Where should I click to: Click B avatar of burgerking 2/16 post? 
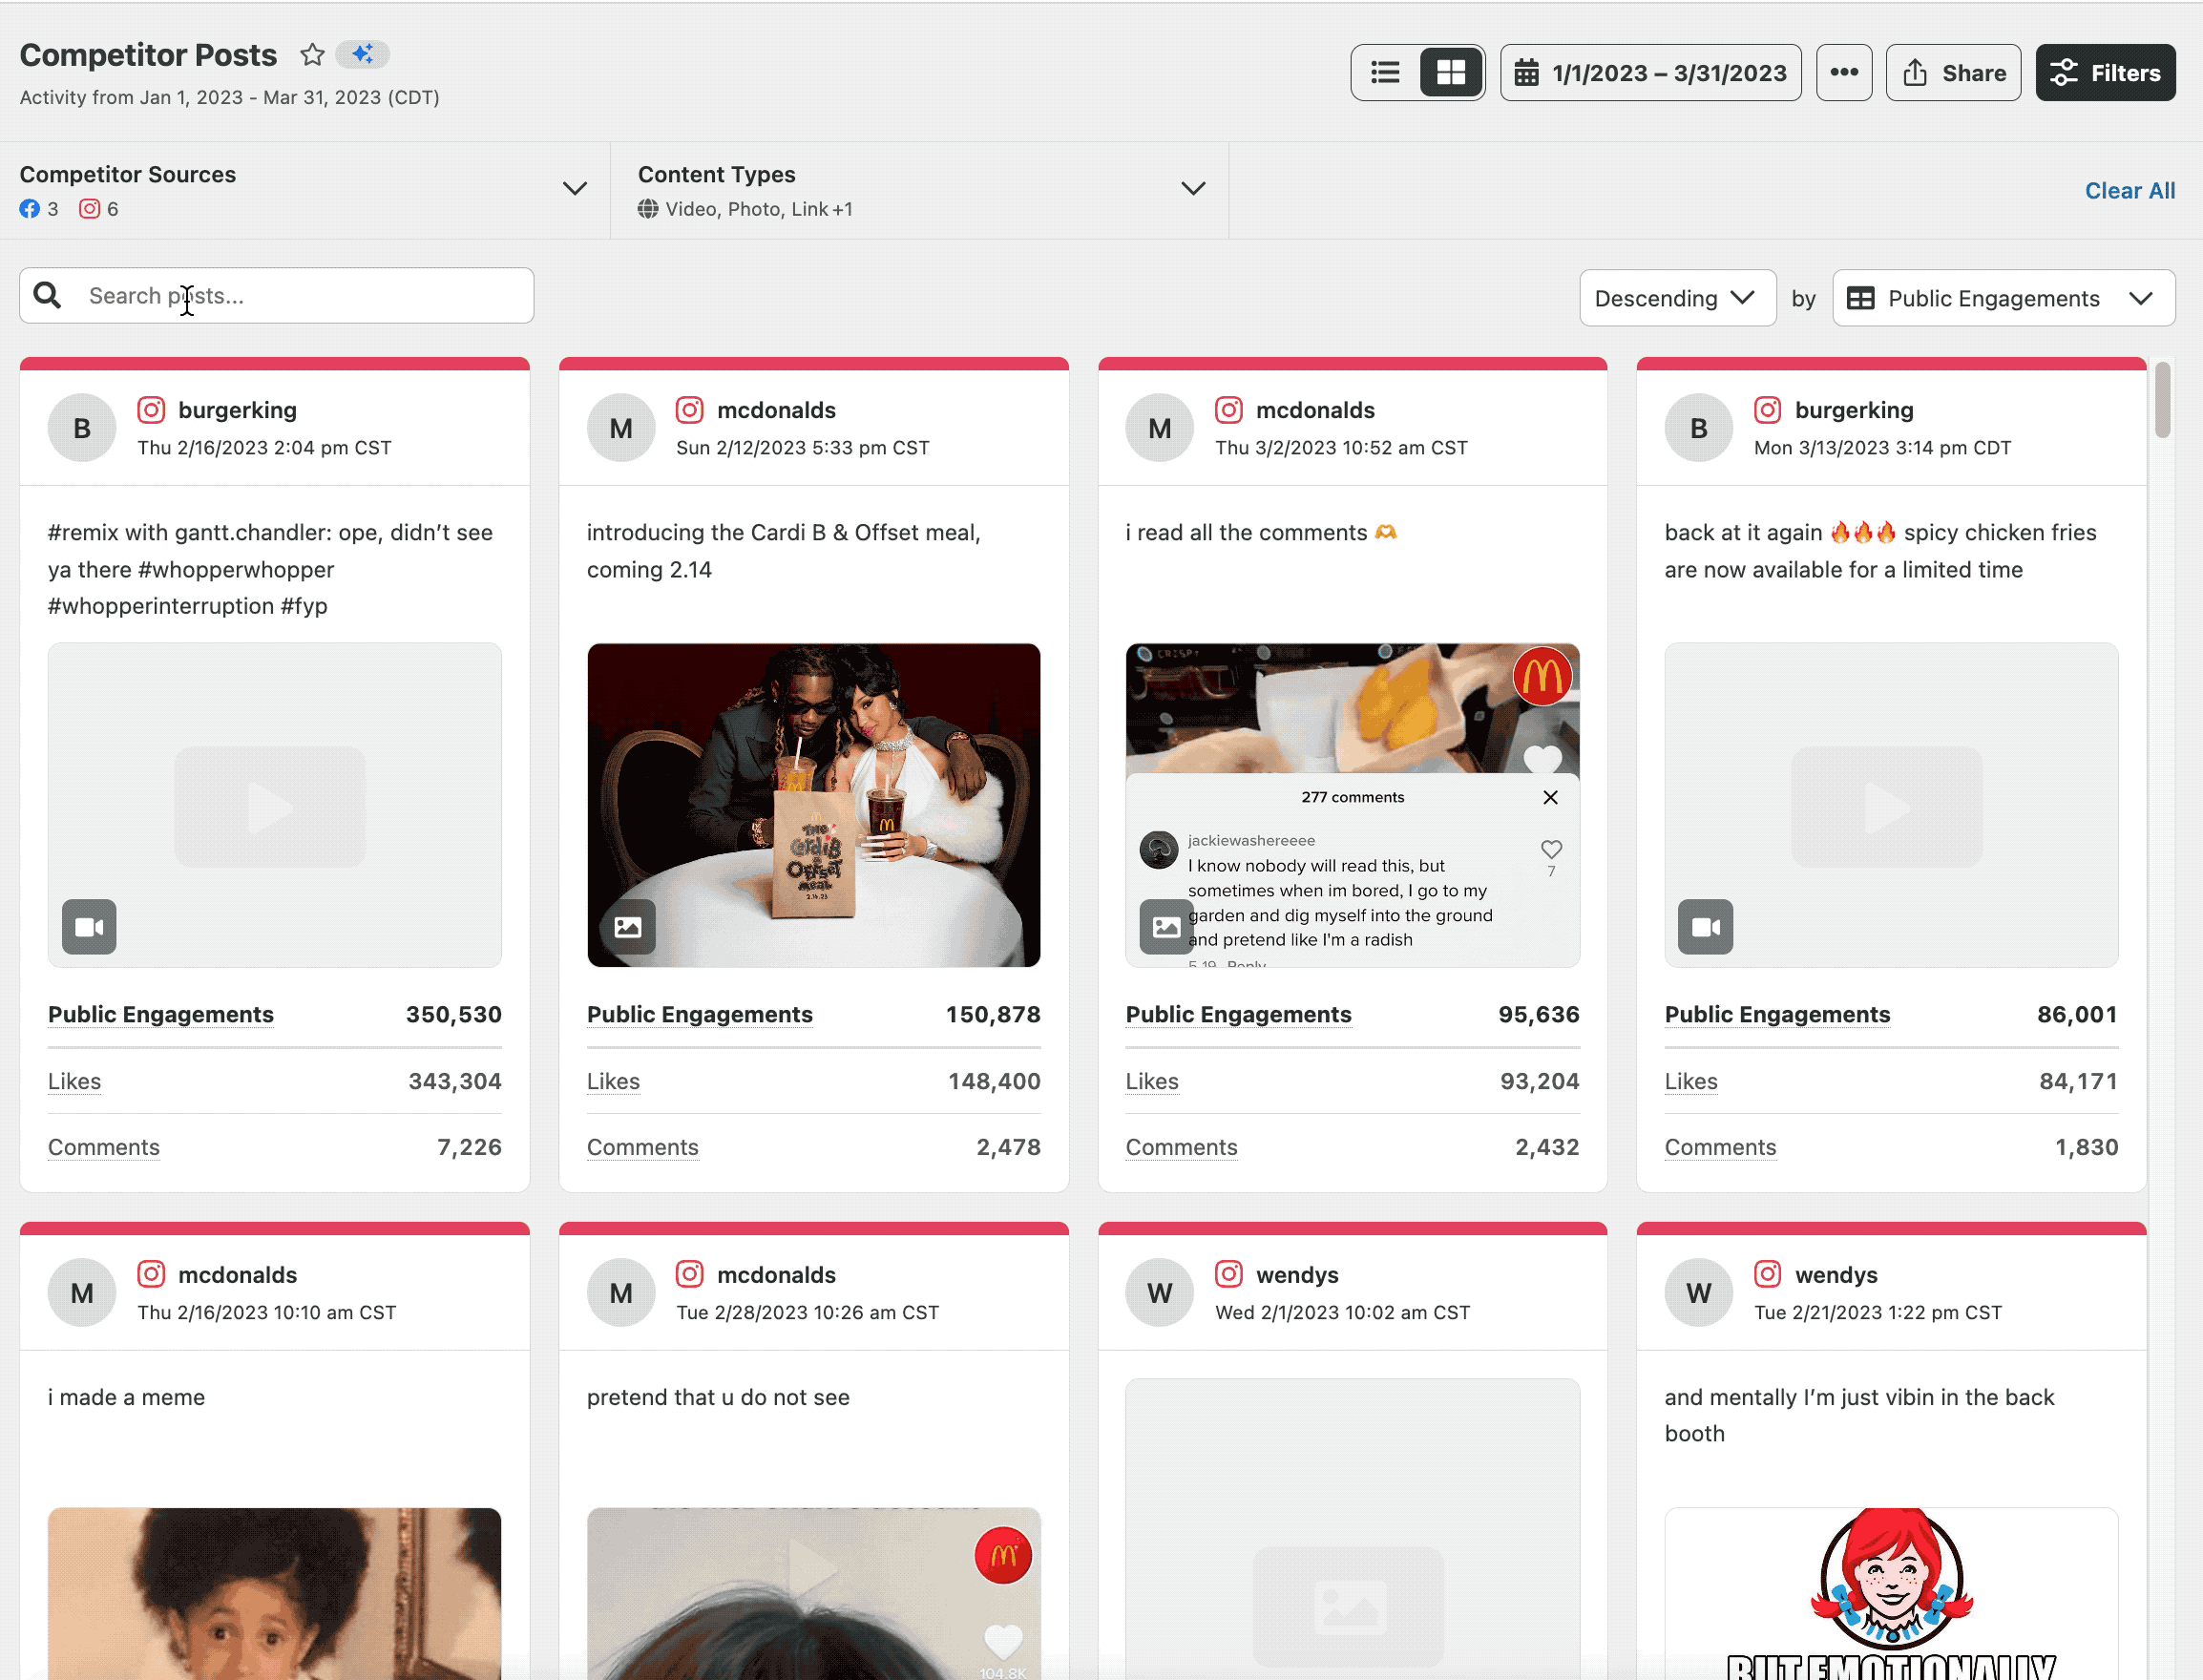pos(82,428)
